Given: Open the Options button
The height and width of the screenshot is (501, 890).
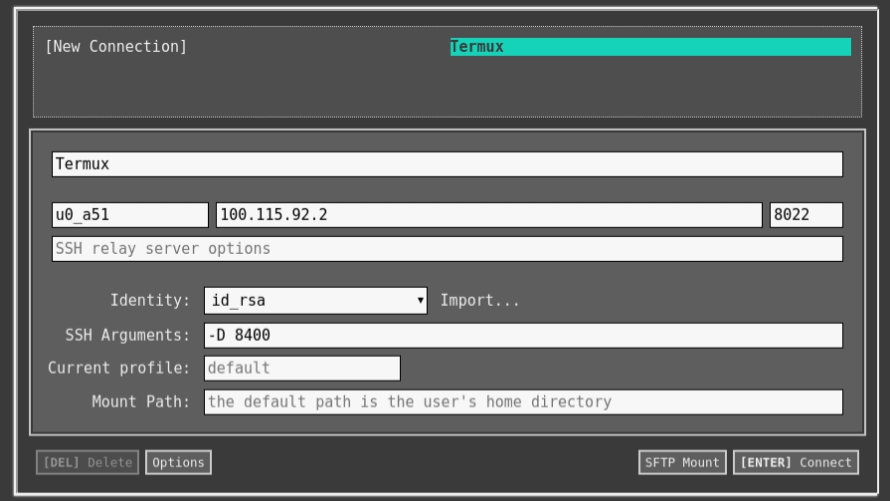Looking at the screenshot, I should [178, 462].
